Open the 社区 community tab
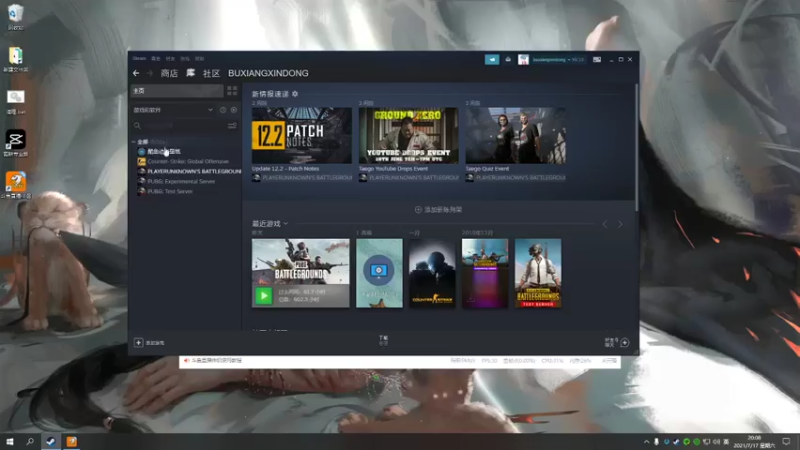This screenshot has width=800, height=450. 211,73
